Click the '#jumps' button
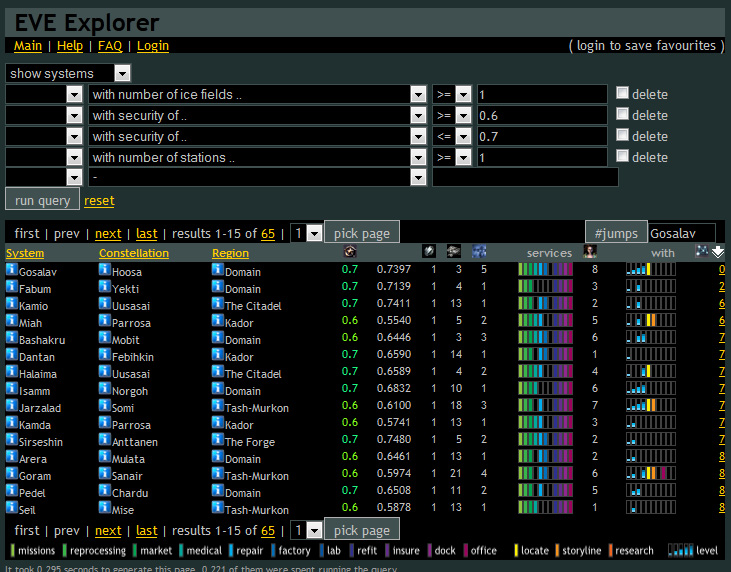This screenshot has height=572, width=731. coord(616,232)
